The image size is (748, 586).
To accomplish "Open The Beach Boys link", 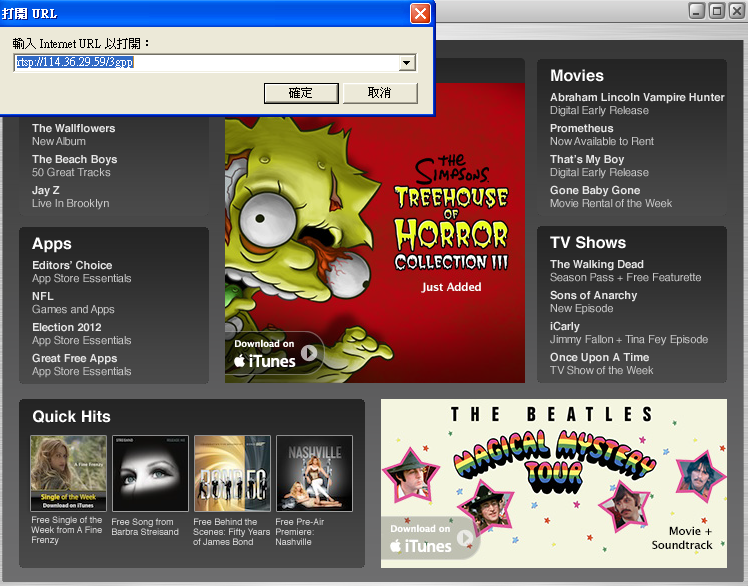I will coord(74,166).
